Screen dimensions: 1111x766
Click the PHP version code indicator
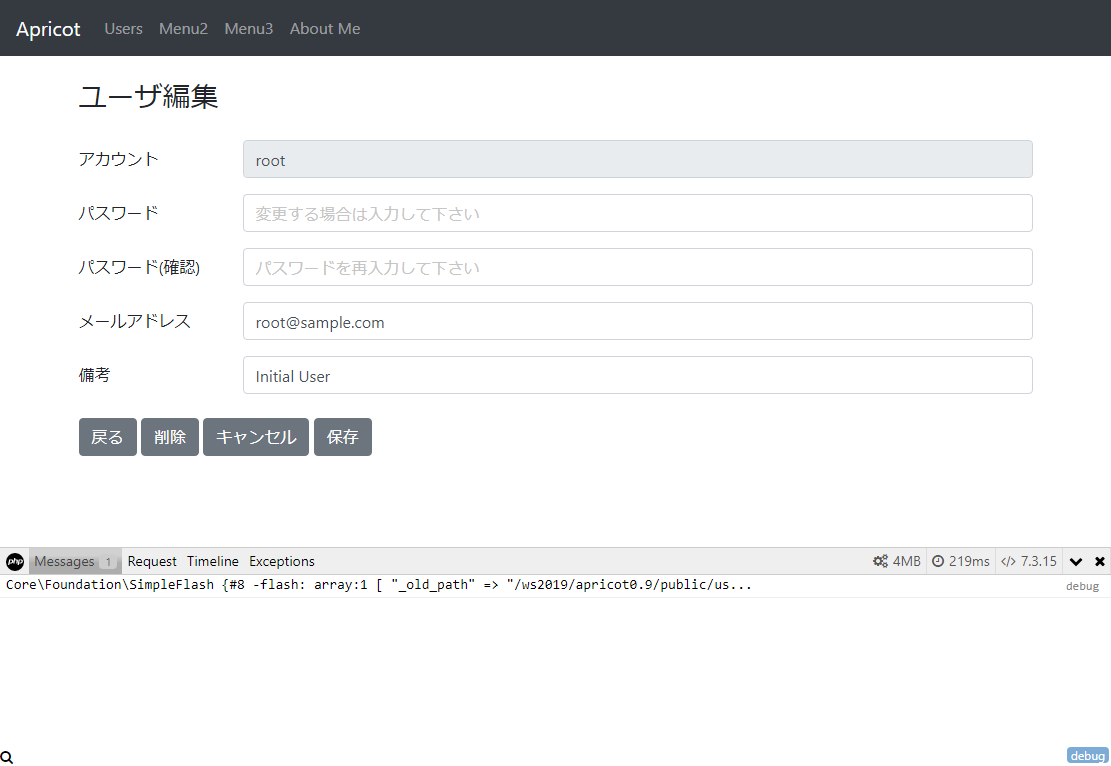click(1028, 561)
